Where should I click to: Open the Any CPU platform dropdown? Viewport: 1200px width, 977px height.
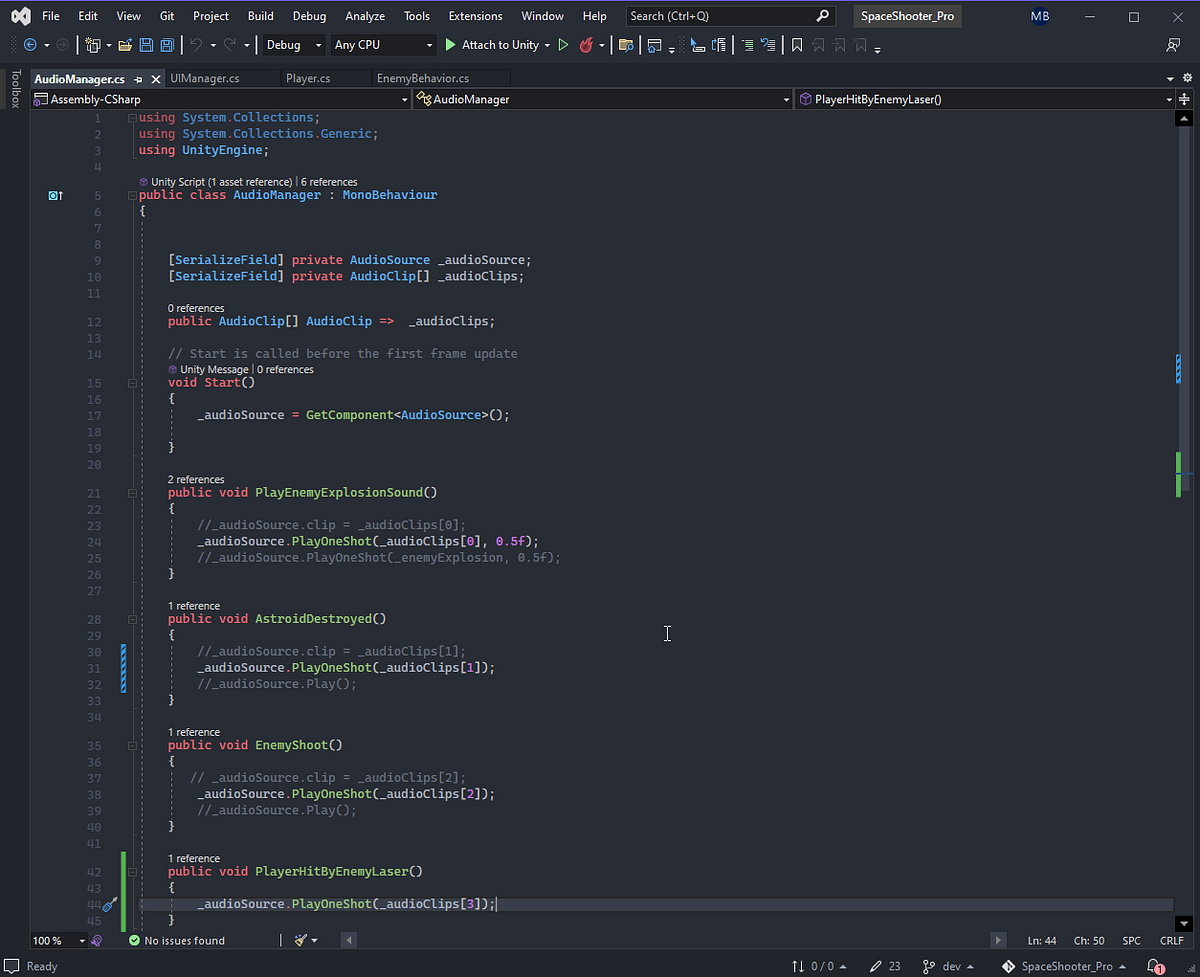tap(383, 45)
